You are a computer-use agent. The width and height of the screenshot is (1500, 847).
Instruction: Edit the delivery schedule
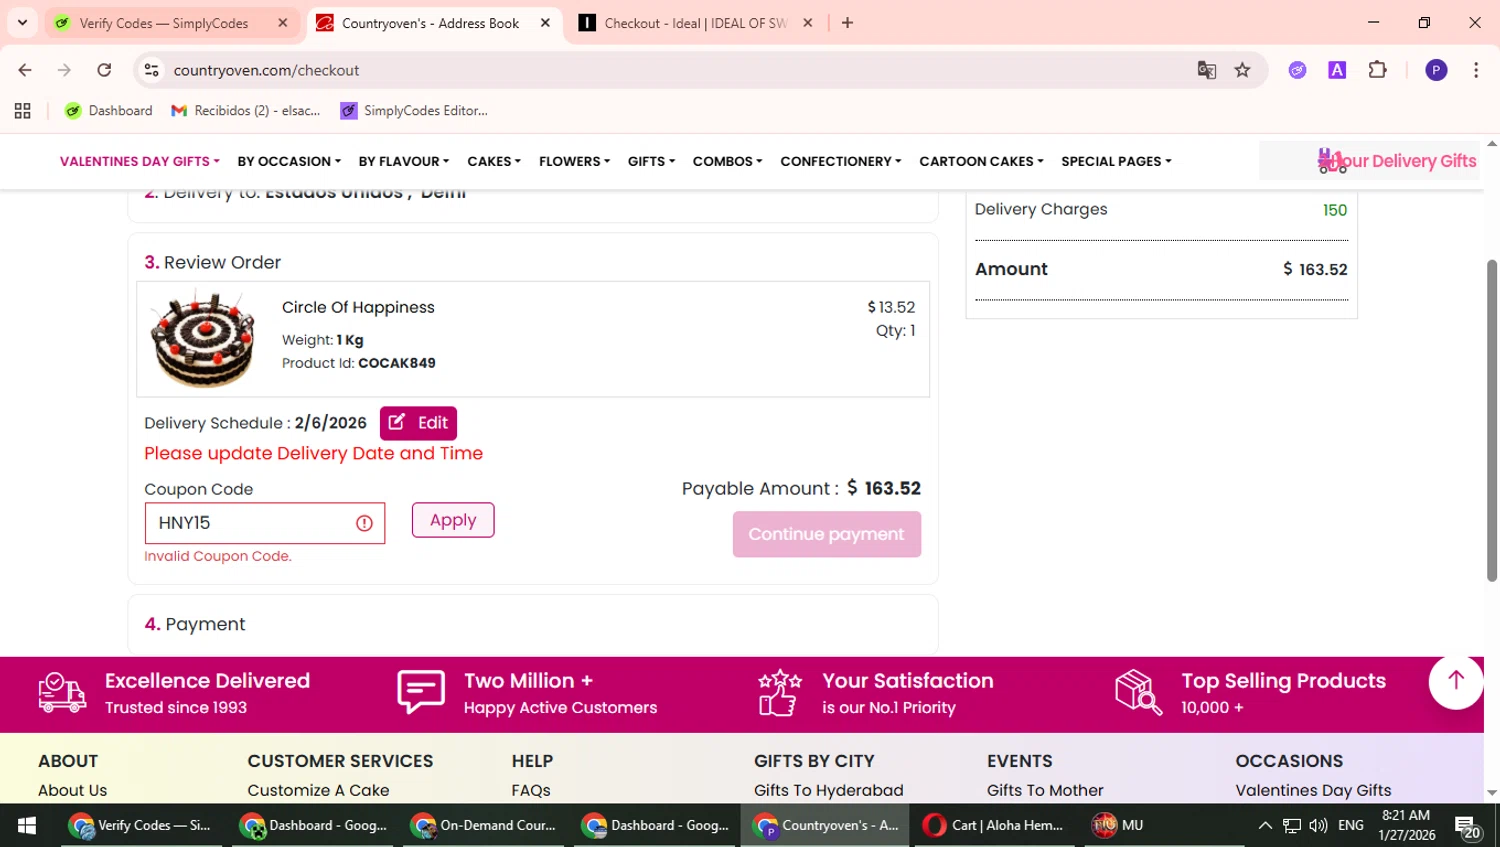click(x=418, y=423)
